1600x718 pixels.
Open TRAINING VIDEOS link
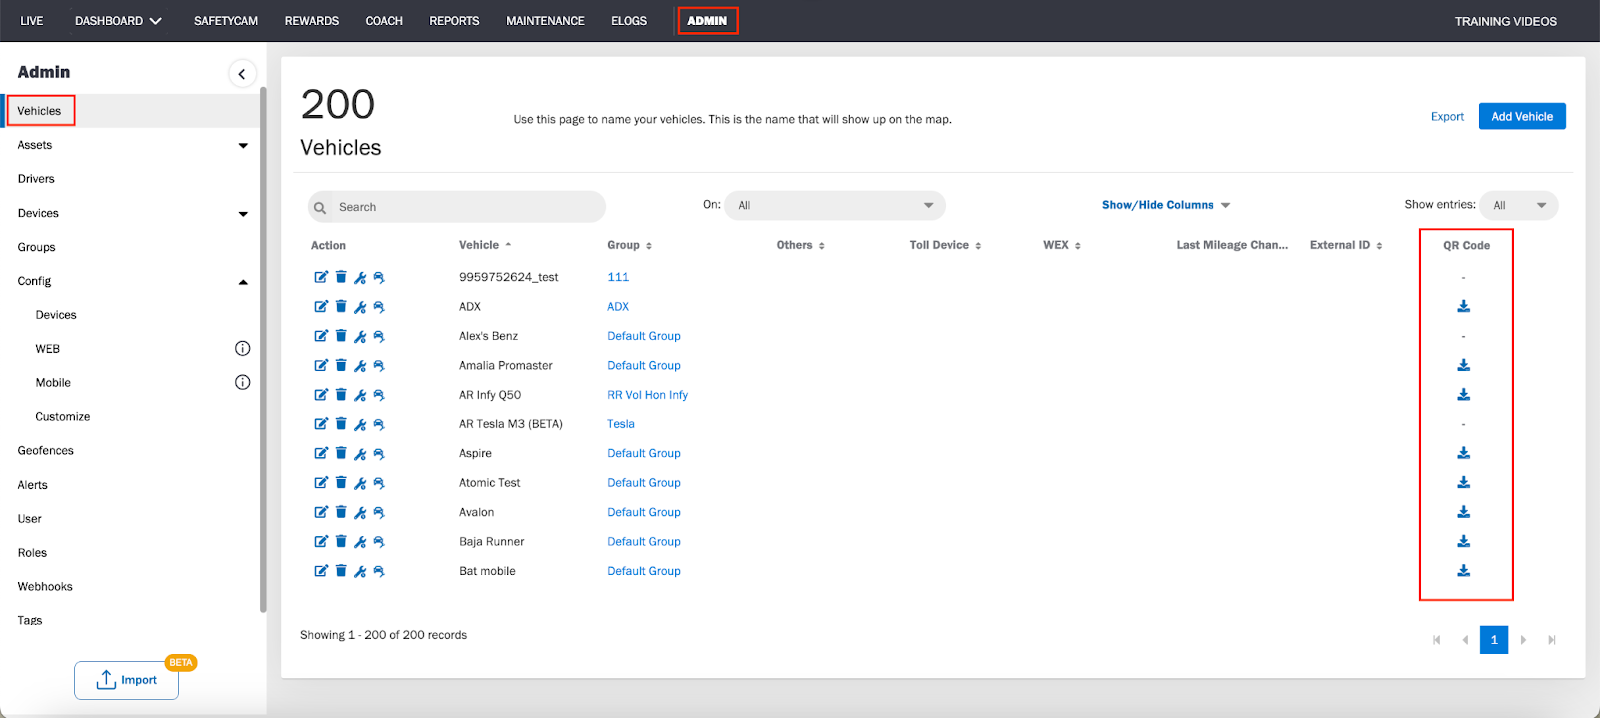[x=1505, y=21]
